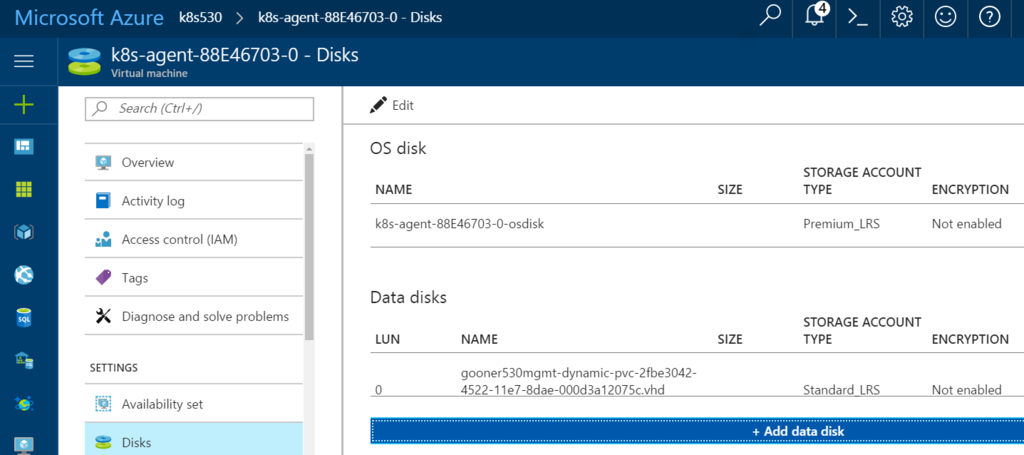The image size is (1024, 455).
Task: Select the k8s-agent-88E46703-0-osdisk row
Action: tap(697, 225)
